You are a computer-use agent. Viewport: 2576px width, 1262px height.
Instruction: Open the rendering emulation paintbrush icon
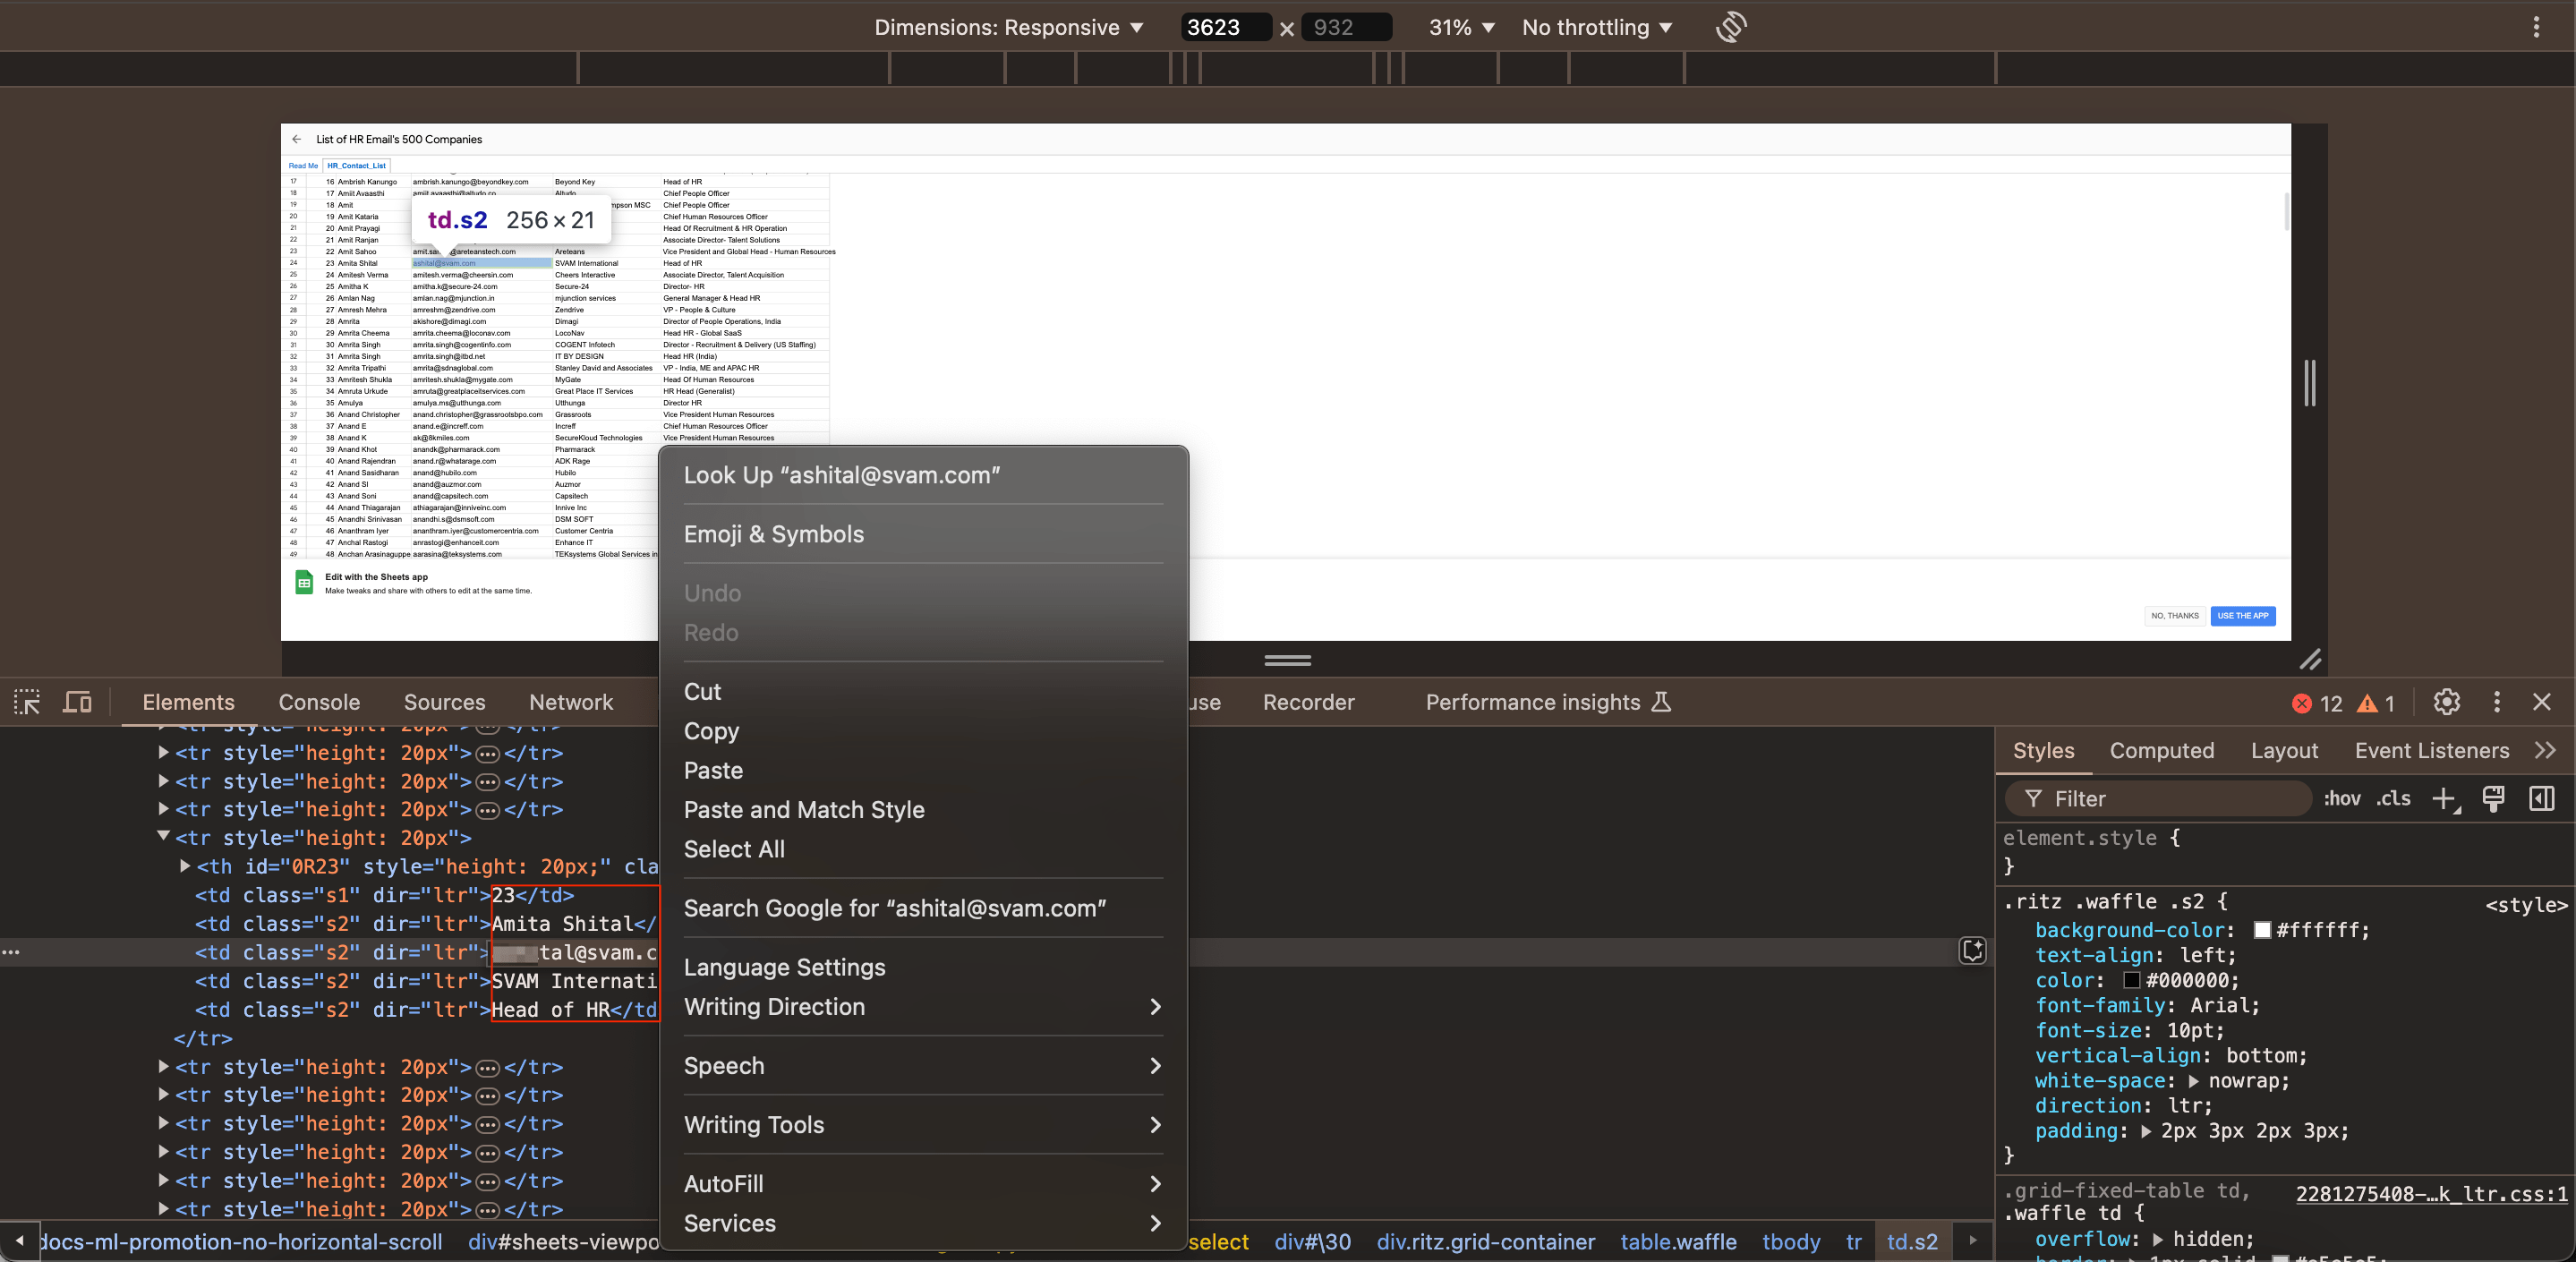[x=2493, y=798]
